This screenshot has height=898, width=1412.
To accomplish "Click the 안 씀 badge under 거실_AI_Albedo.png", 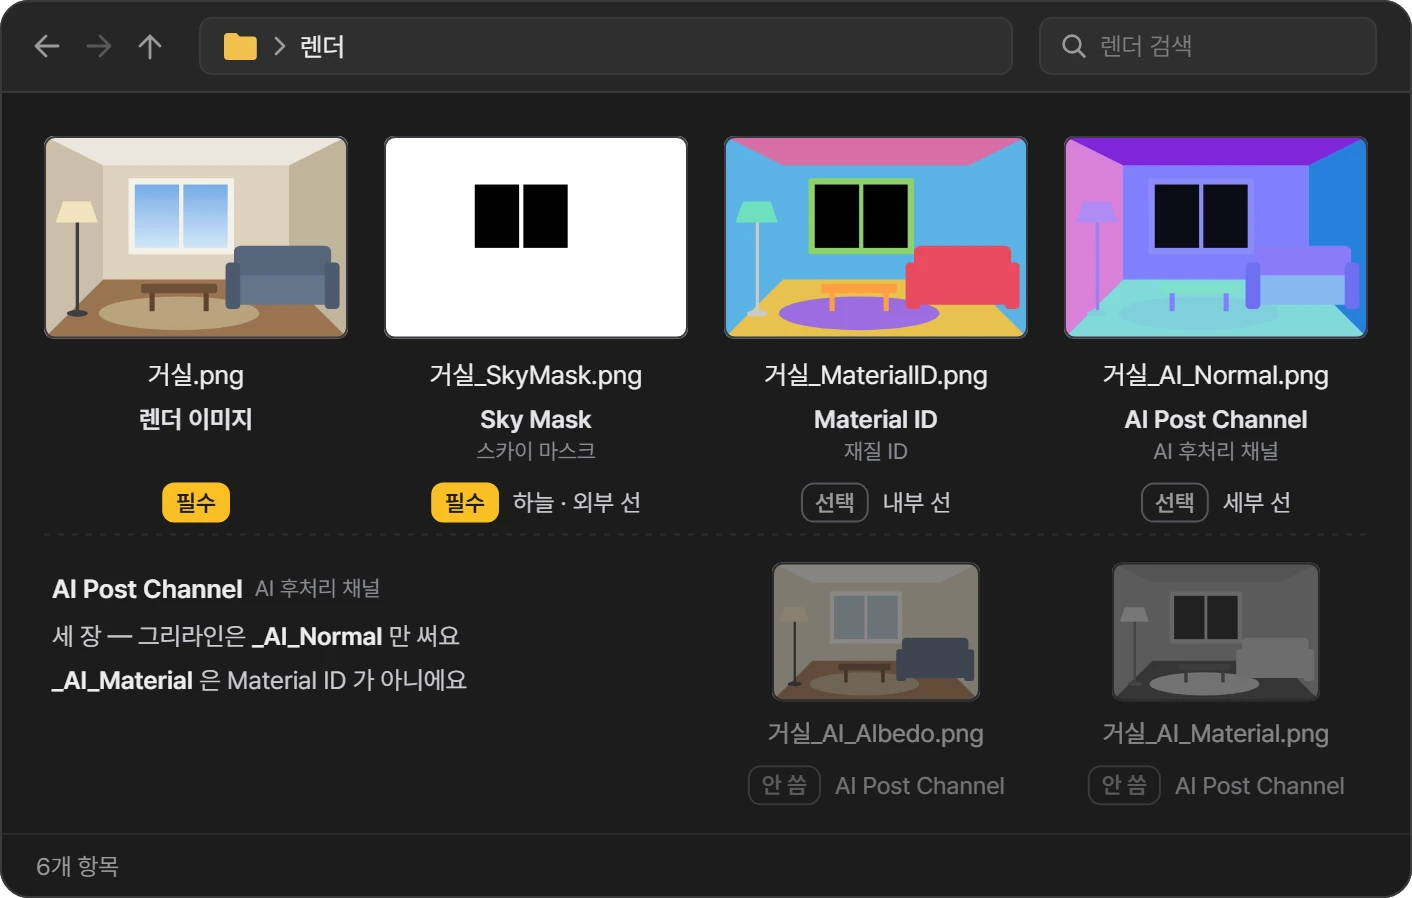I will pyautogui.click(x=784, y=785).
